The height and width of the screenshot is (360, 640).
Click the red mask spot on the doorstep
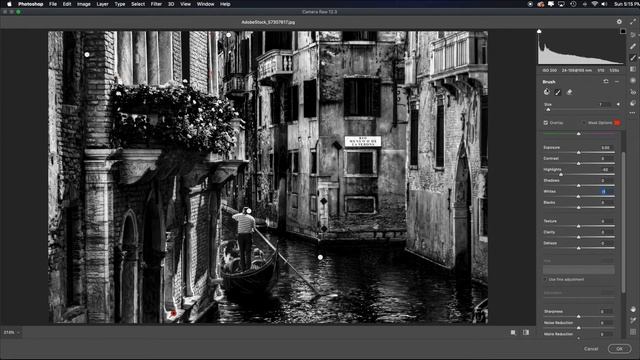[x=173, y=313]
